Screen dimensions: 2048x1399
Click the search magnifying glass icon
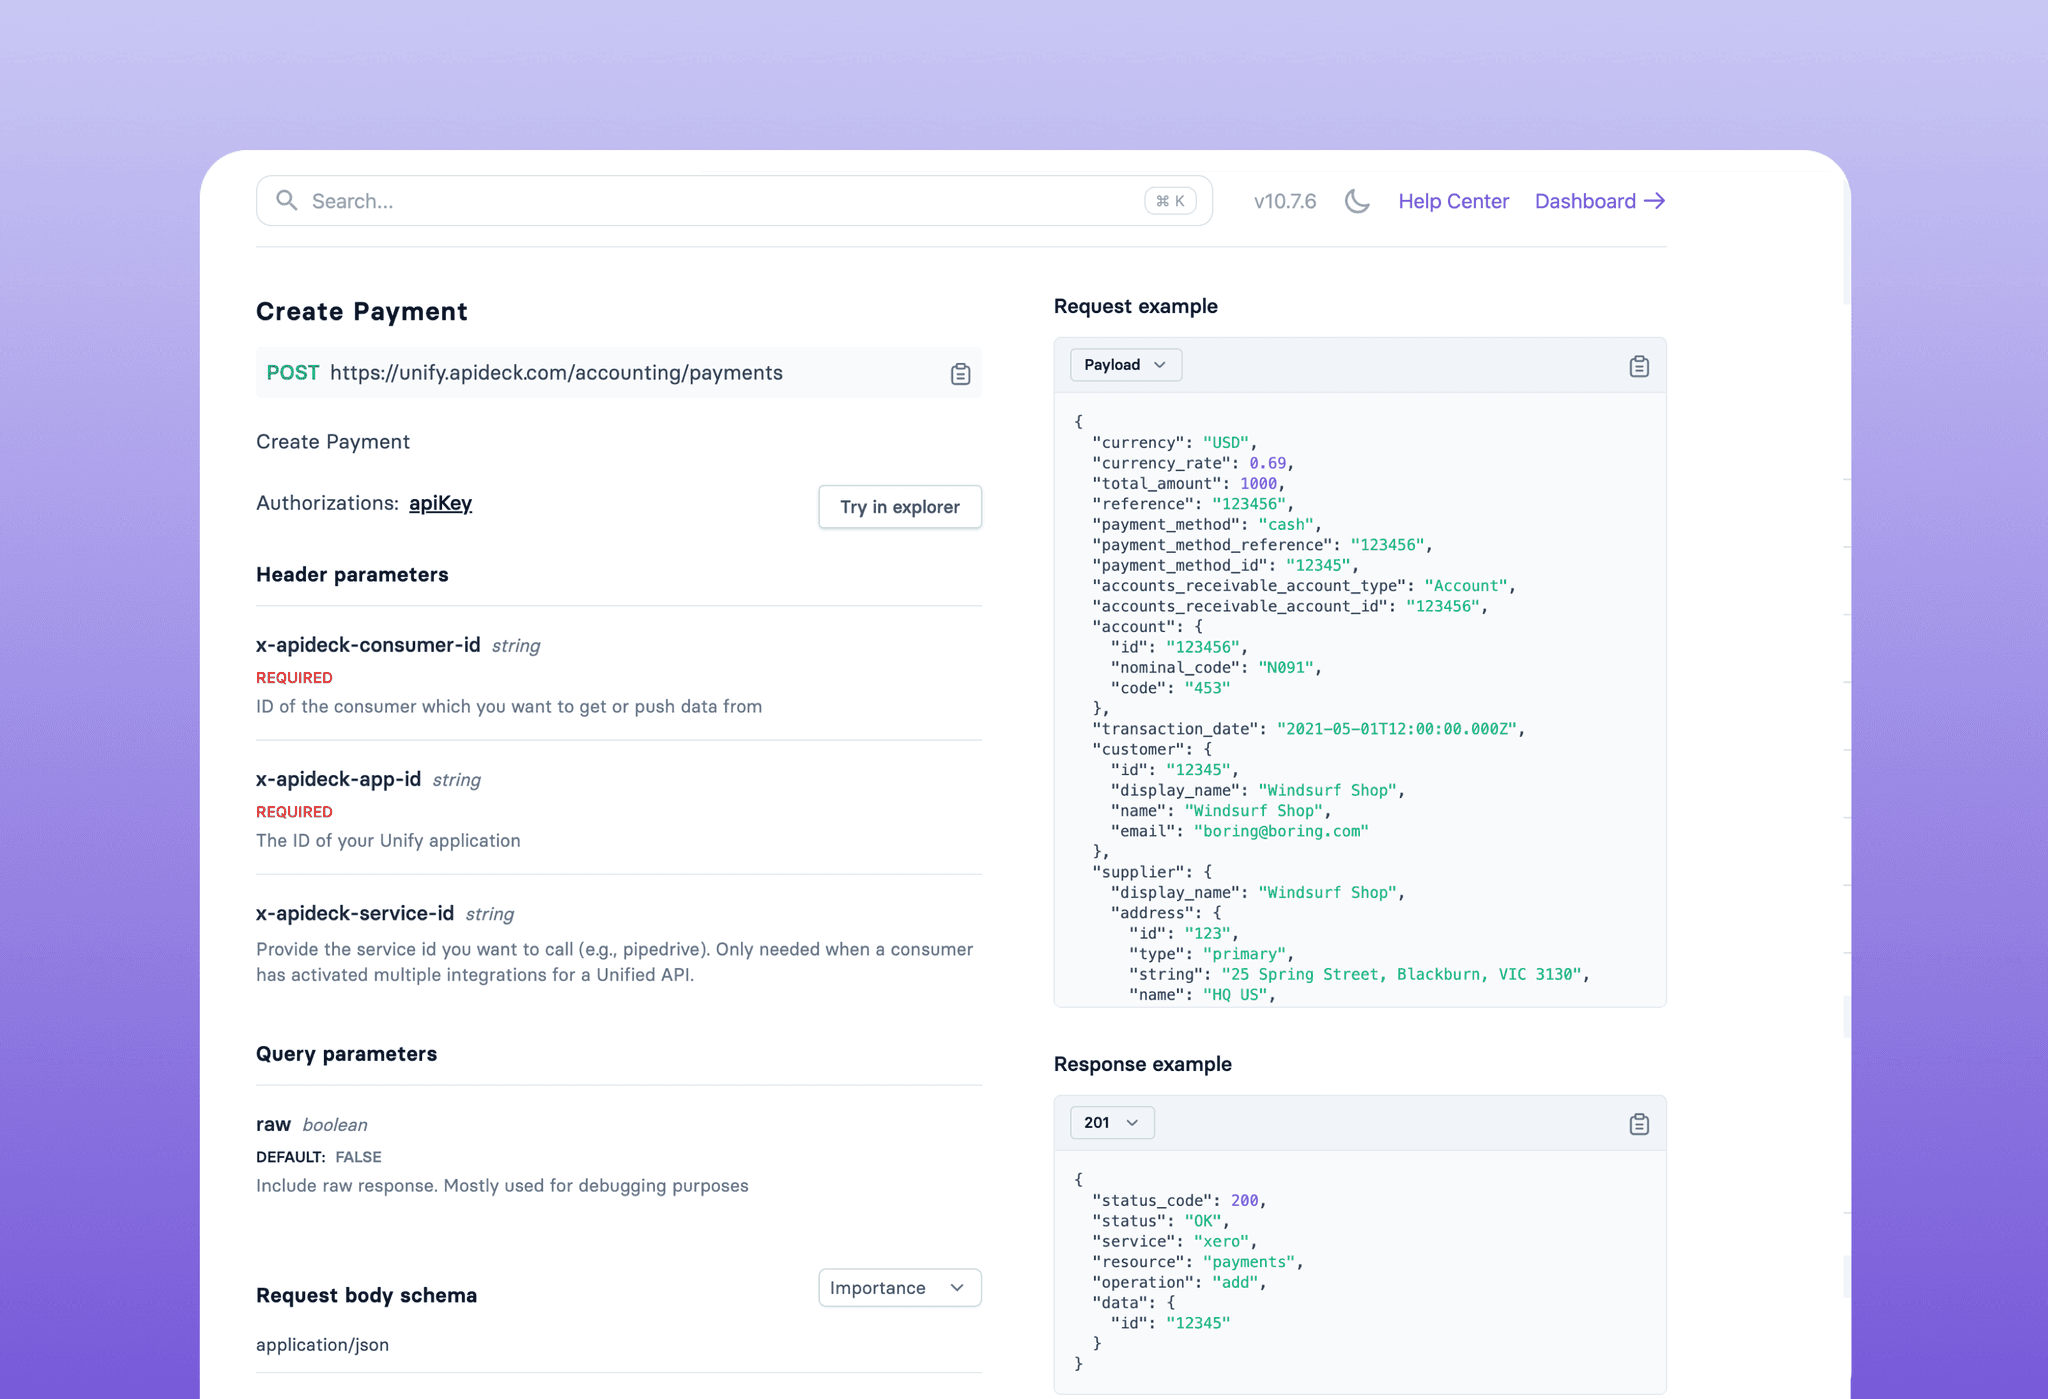[287, 200]
